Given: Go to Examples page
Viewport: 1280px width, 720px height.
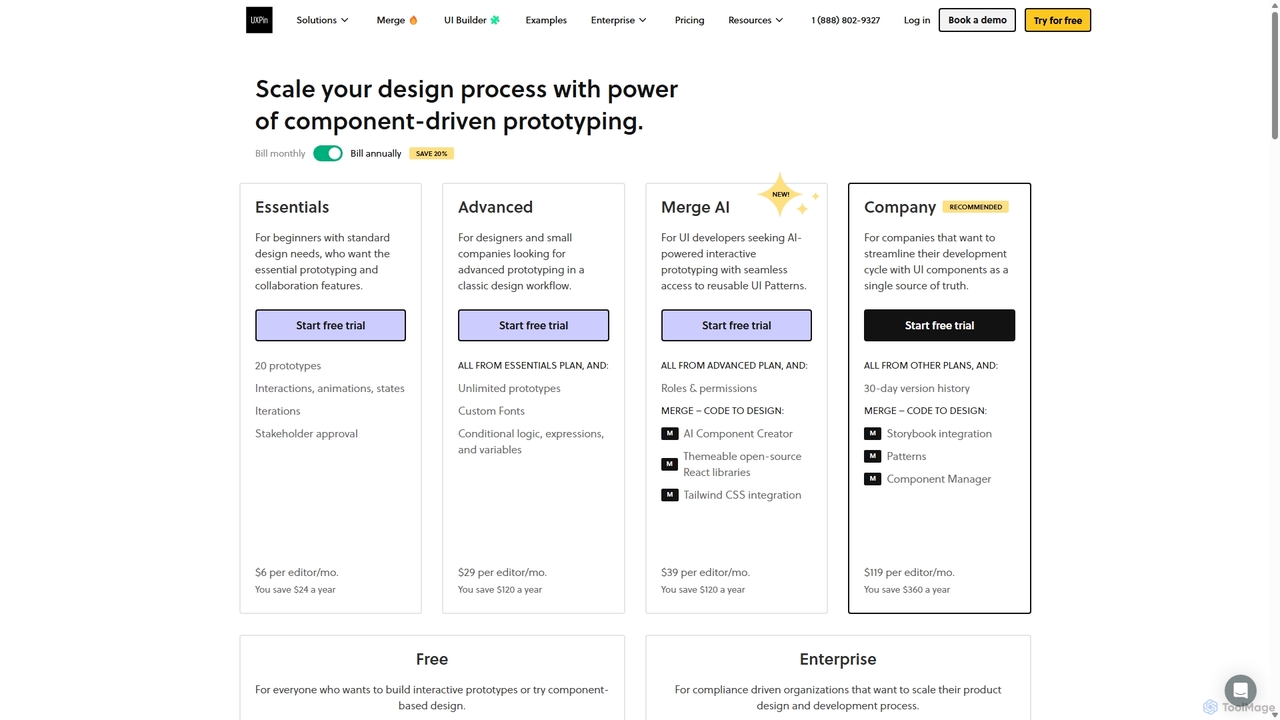Looking at the screenshot, I should 546,20.
